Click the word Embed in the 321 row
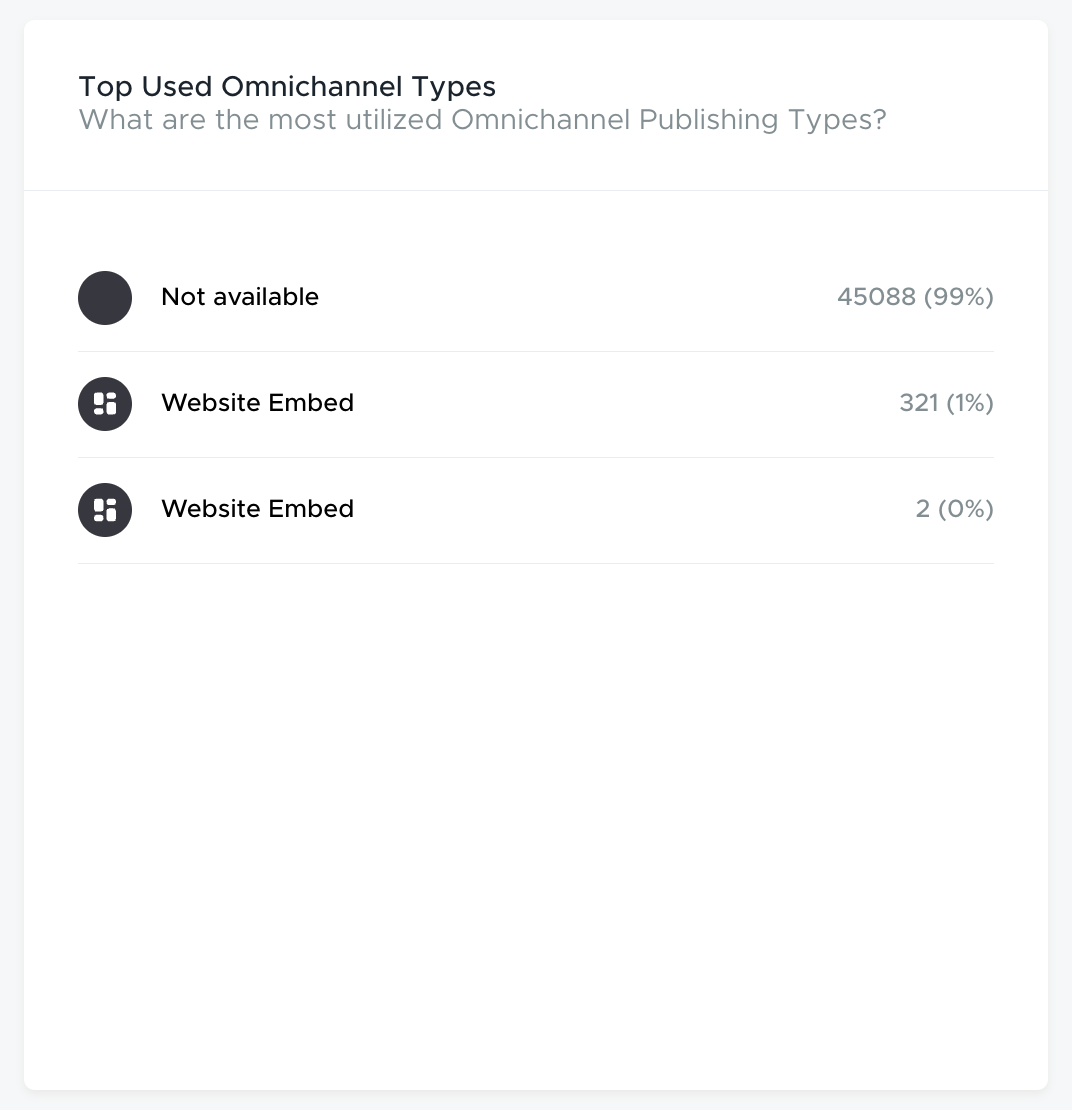1072x1110 pixels. point(311,403)
